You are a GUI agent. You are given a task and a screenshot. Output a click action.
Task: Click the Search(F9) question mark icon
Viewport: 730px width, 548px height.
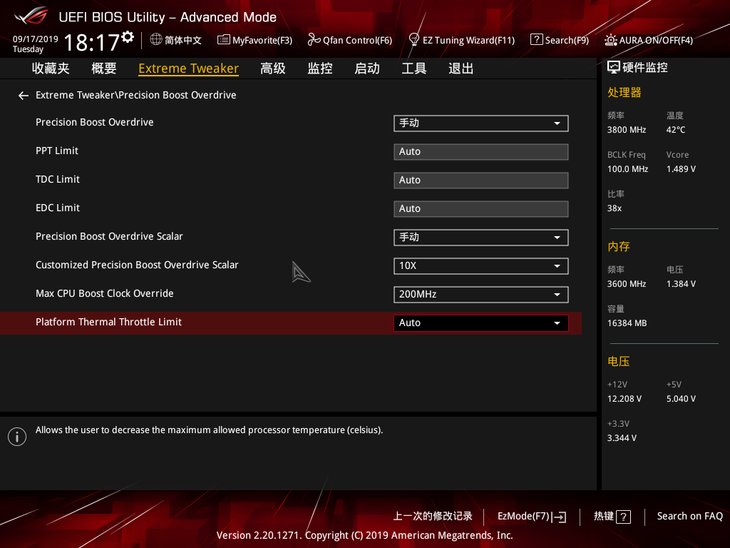point(536,40)
